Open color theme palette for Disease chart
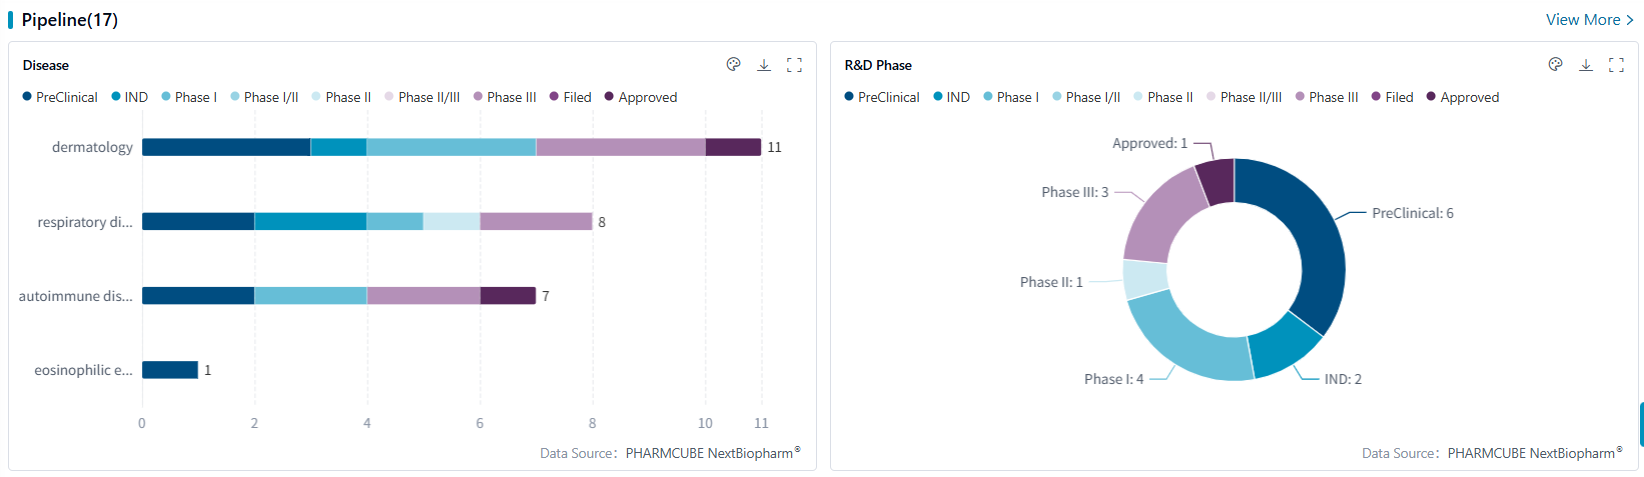This screenshot has width=1644, height=477. pyautogui.click(x=733, y=65)
